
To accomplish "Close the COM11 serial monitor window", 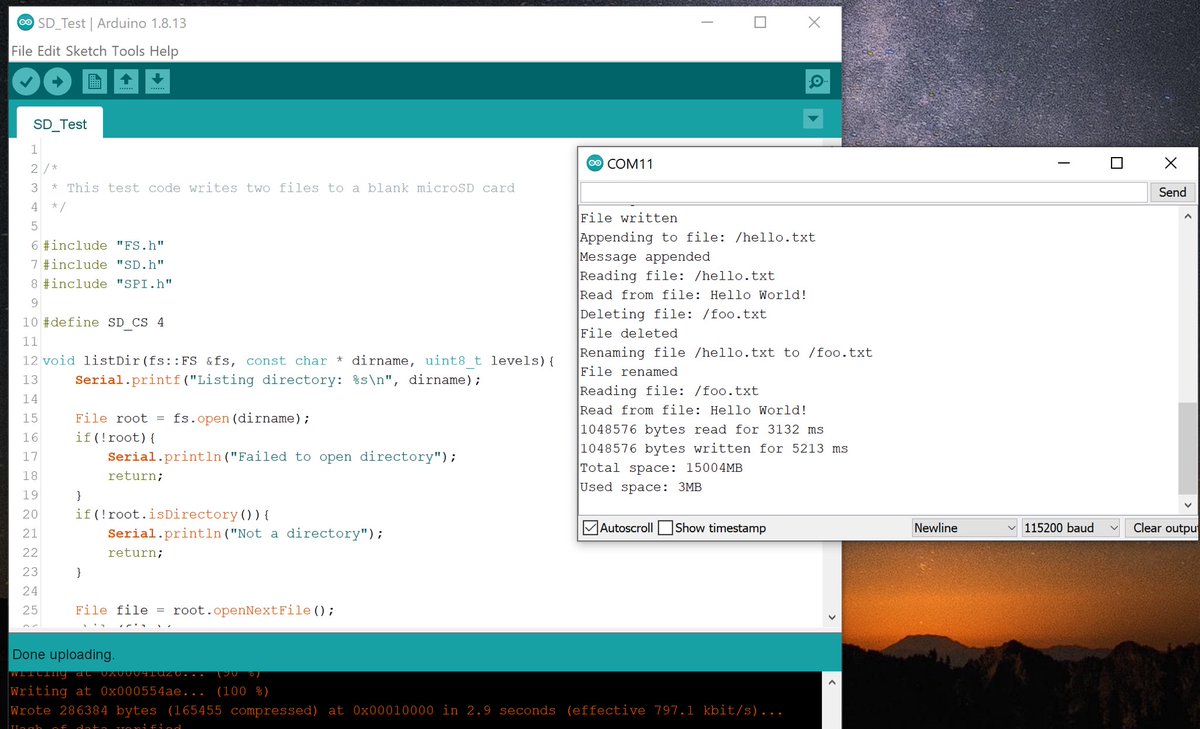I will coord(1170,163).
